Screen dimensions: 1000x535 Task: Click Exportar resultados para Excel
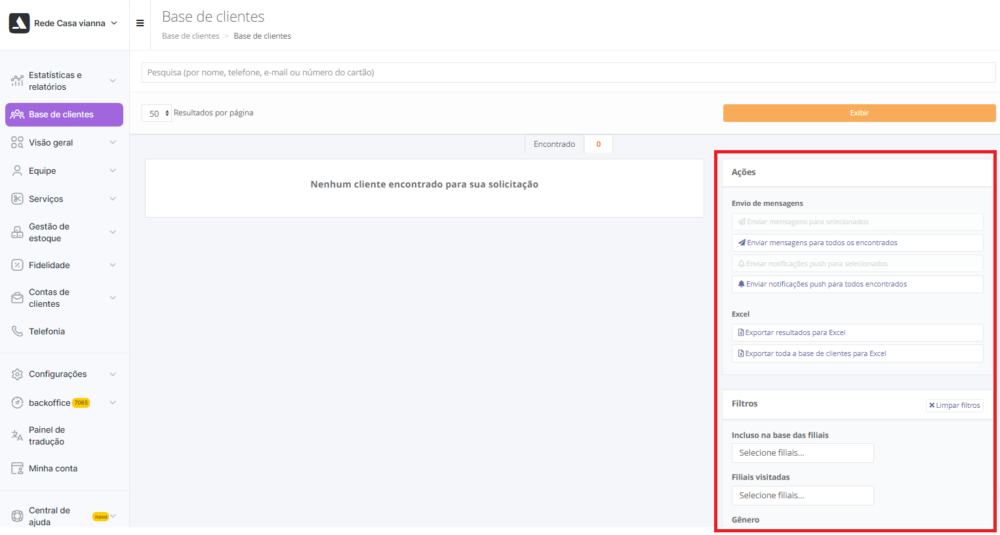858,333
